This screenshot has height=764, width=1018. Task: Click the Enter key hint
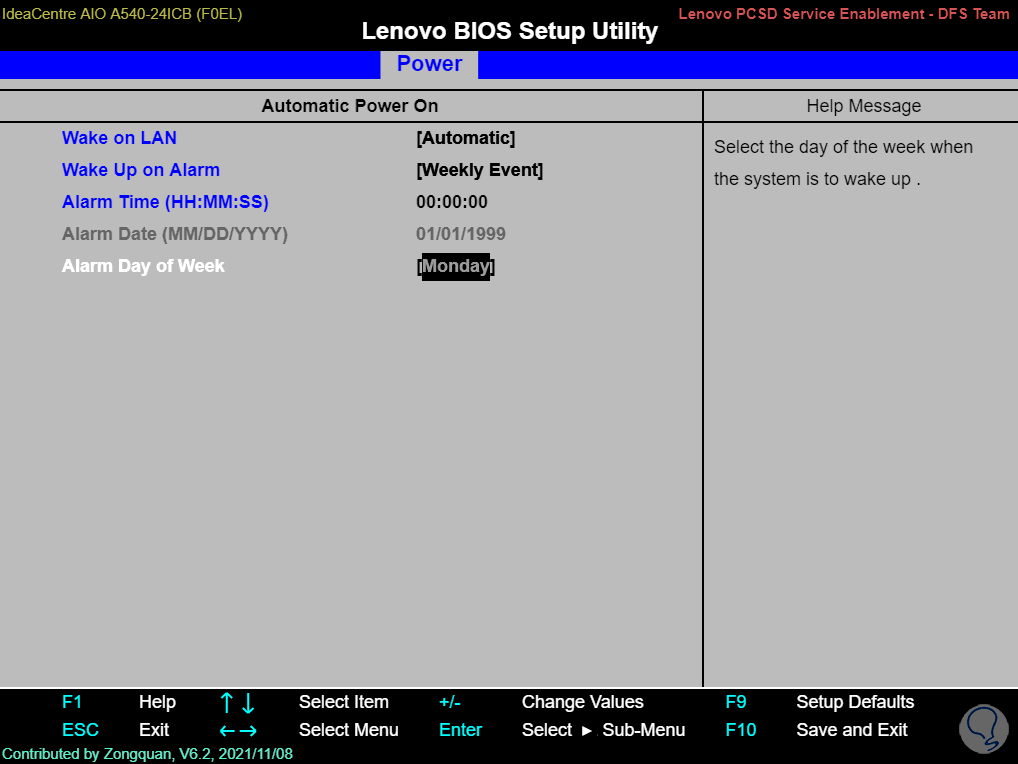point(460,730)
